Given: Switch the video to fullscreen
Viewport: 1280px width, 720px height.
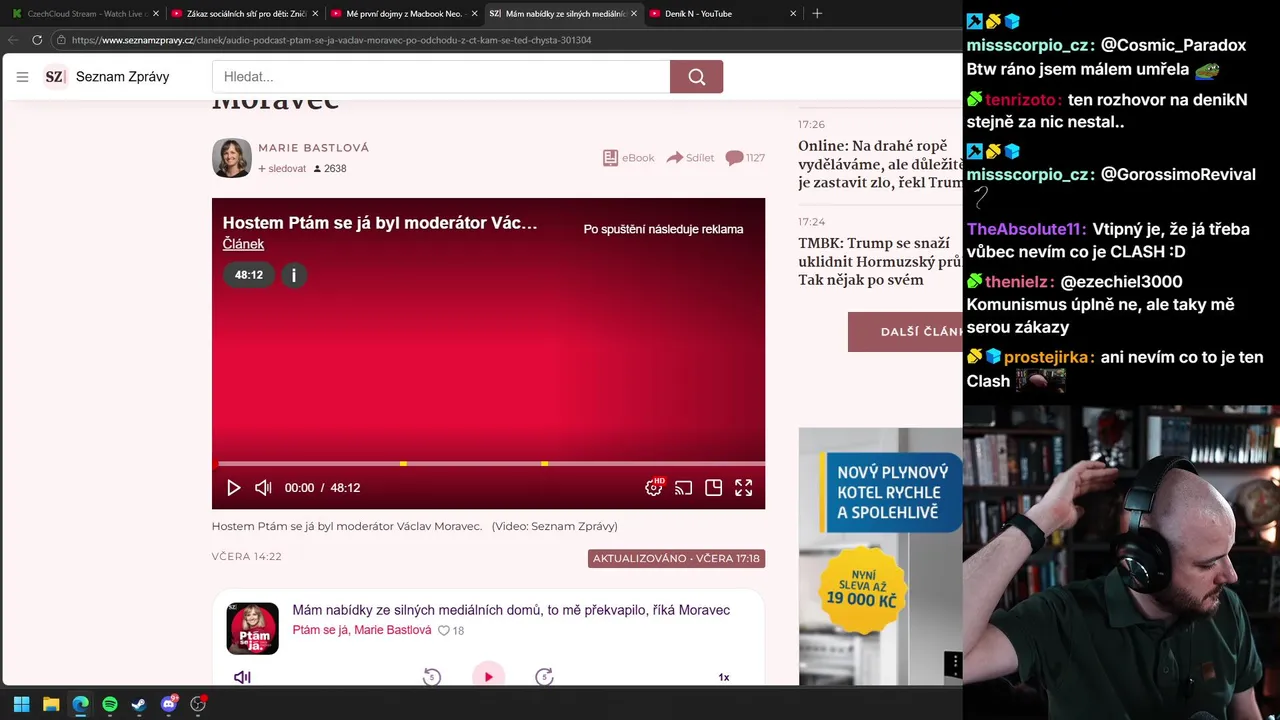Looking at the screenshot, I should [744, 488].
